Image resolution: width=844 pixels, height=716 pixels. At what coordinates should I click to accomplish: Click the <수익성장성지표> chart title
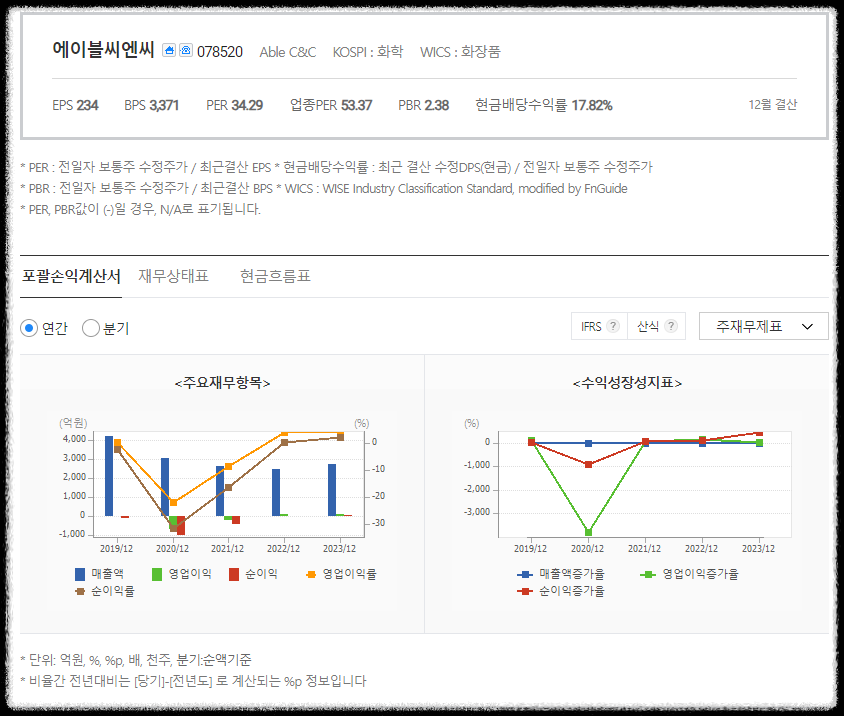click(x=627, y=383)
